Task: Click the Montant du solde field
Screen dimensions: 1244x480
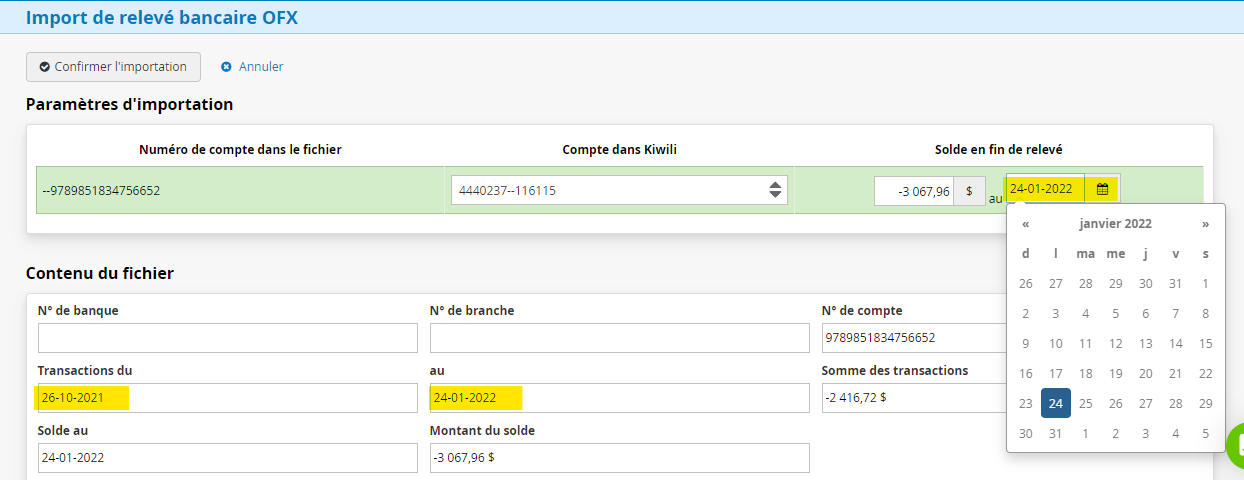Action: (619, 458)
